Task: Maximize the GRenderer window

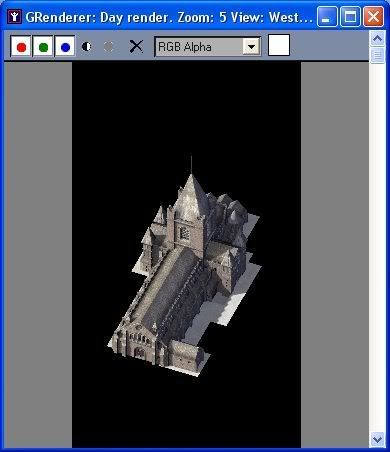Action: tap(350, 16)
